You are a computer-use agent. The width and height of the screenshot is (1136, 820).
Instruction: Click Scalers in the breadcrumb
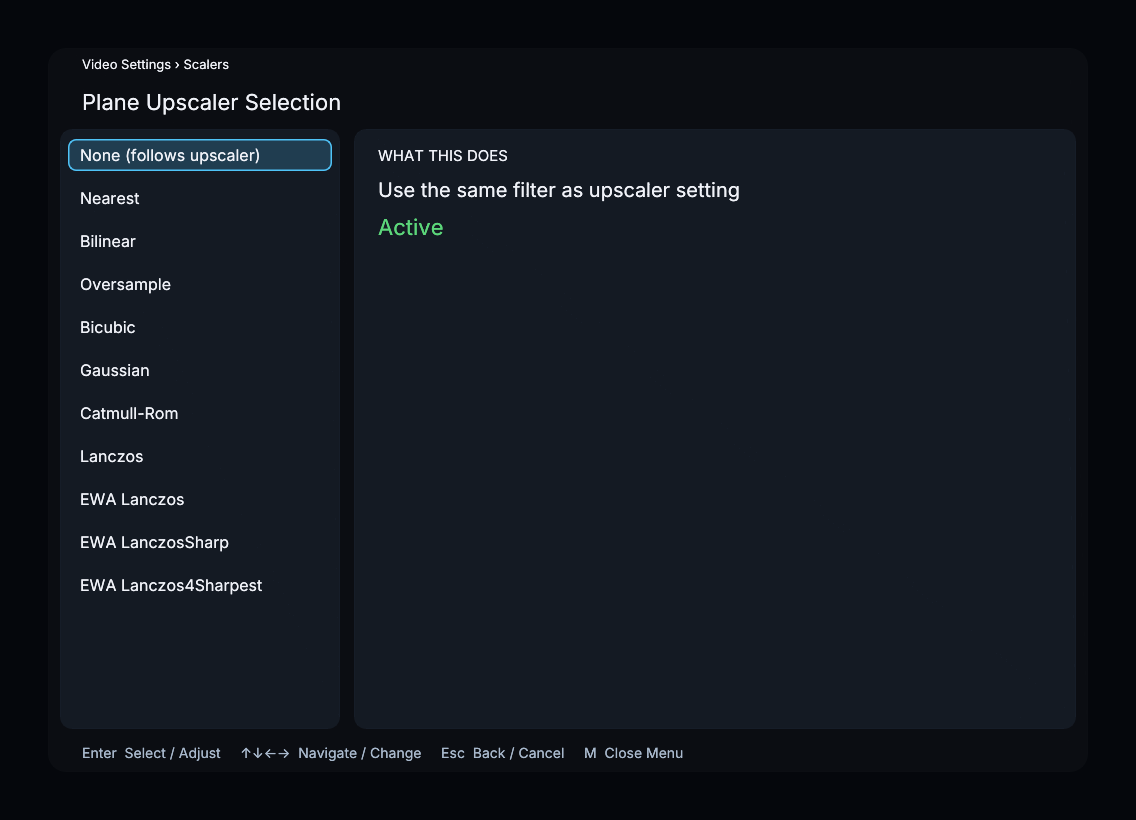pyautogui.click(x=206, y=64)
